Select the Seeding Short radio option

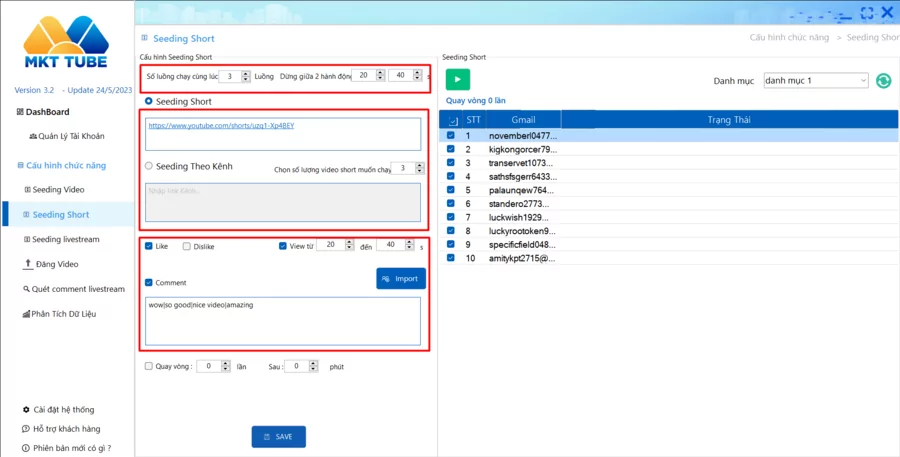click(x=149, y=101)
